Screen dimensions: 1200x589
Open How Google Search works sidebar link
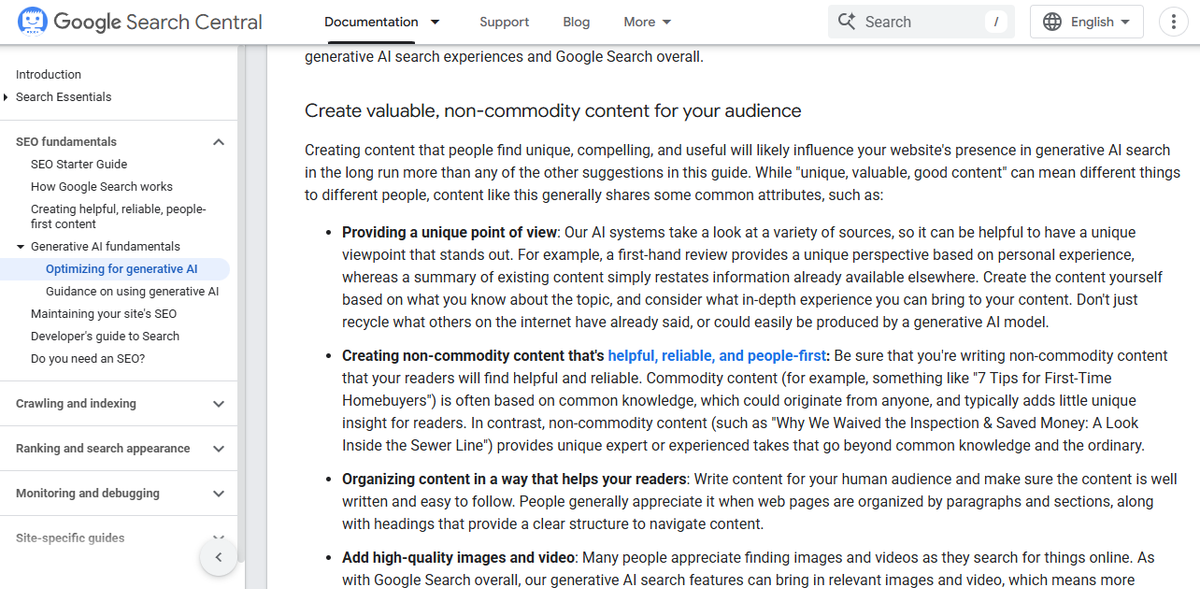tap(102, 187)
